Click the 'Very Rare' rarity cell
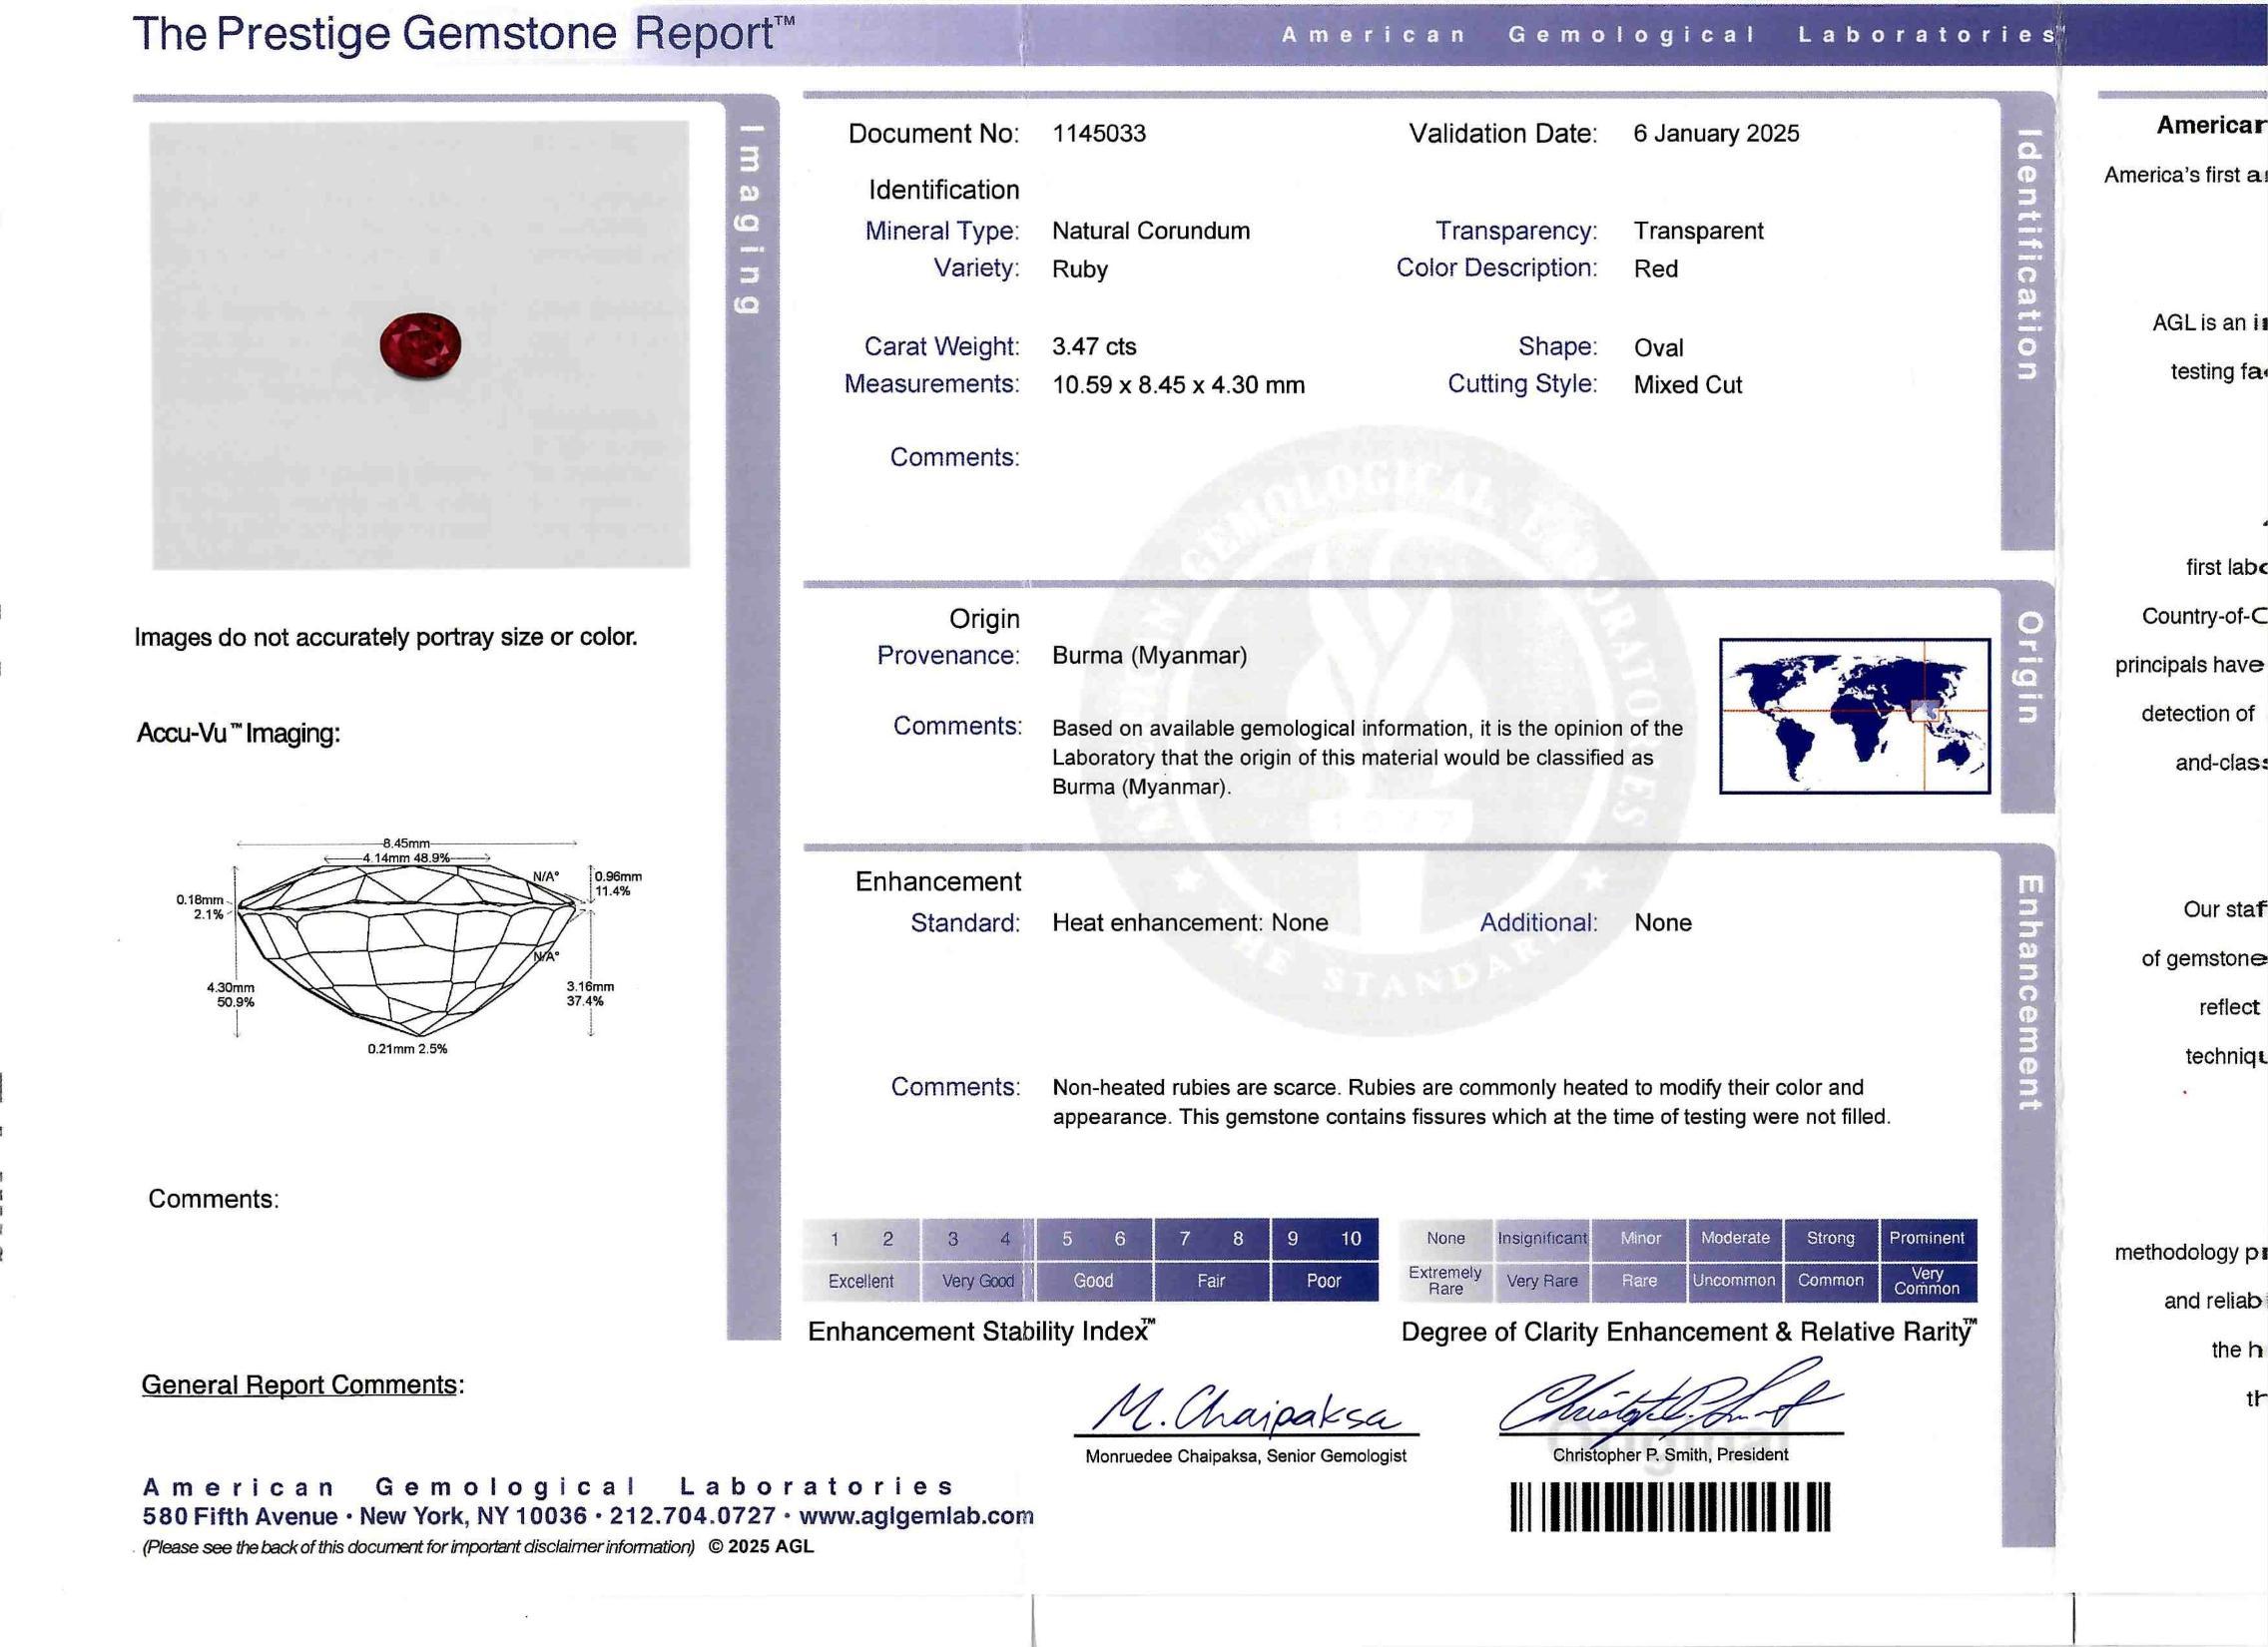 (x=1542, y=1281)
